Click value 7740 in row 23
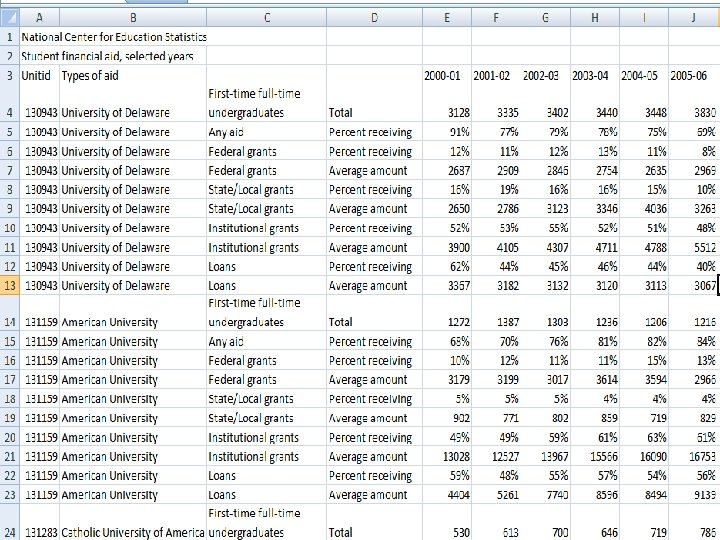720x540 pixels. tap(557, 495)
